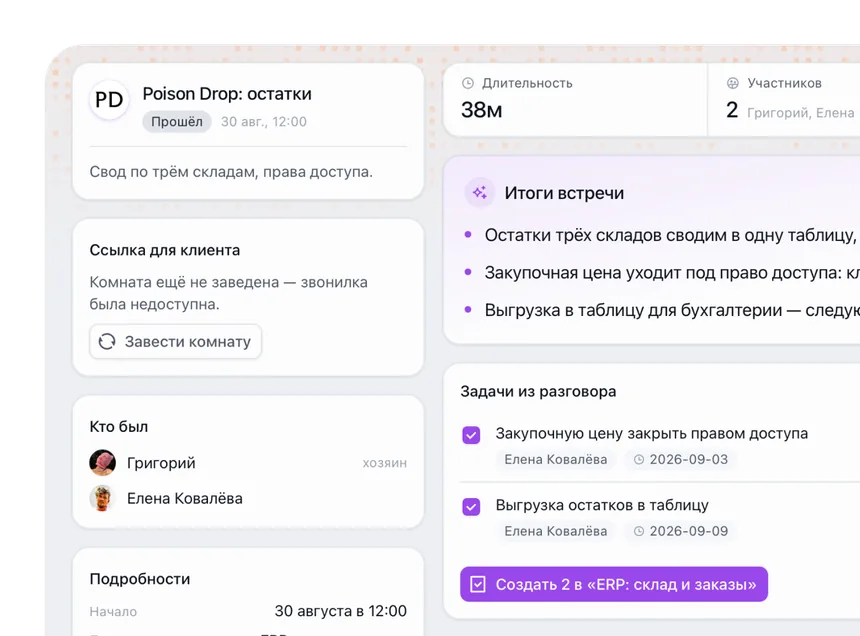Click description Свод по трём складам

click(x=231, y=172)
